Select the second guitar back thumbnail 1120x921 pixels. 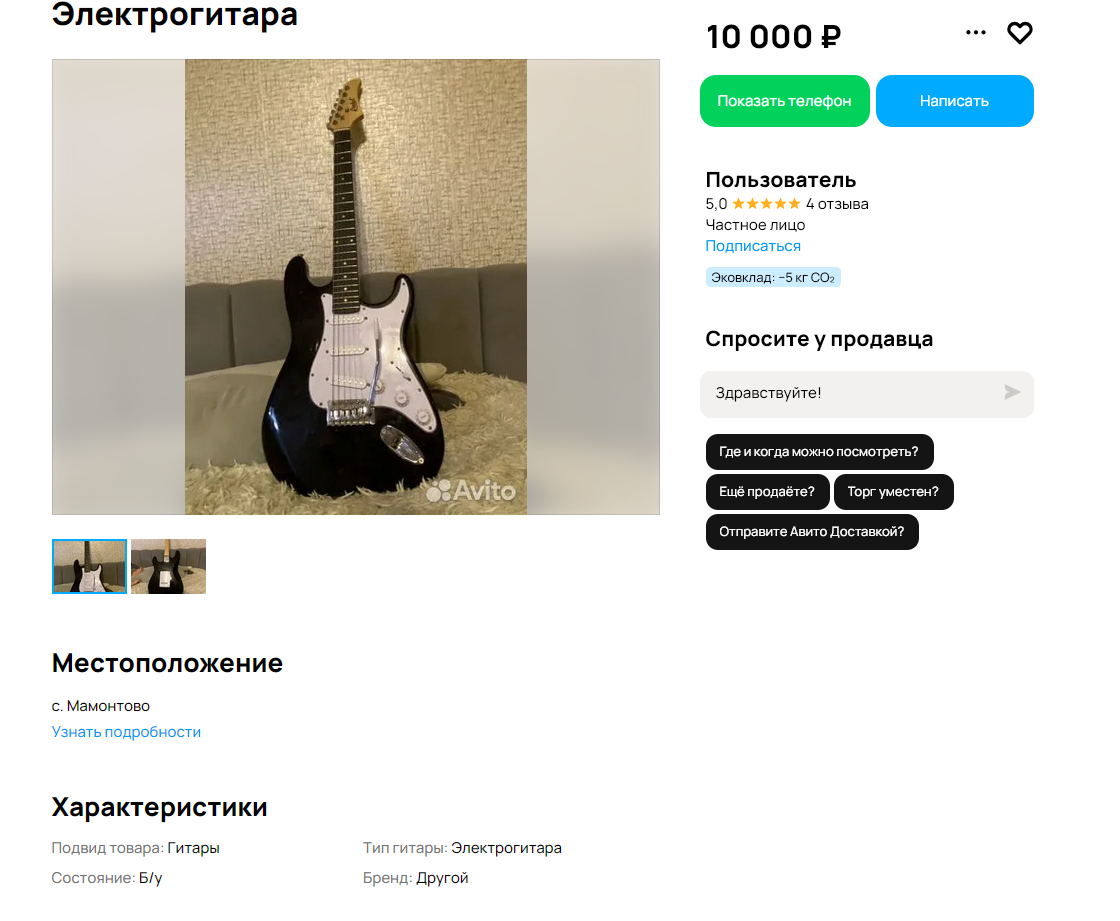(169, 567)
